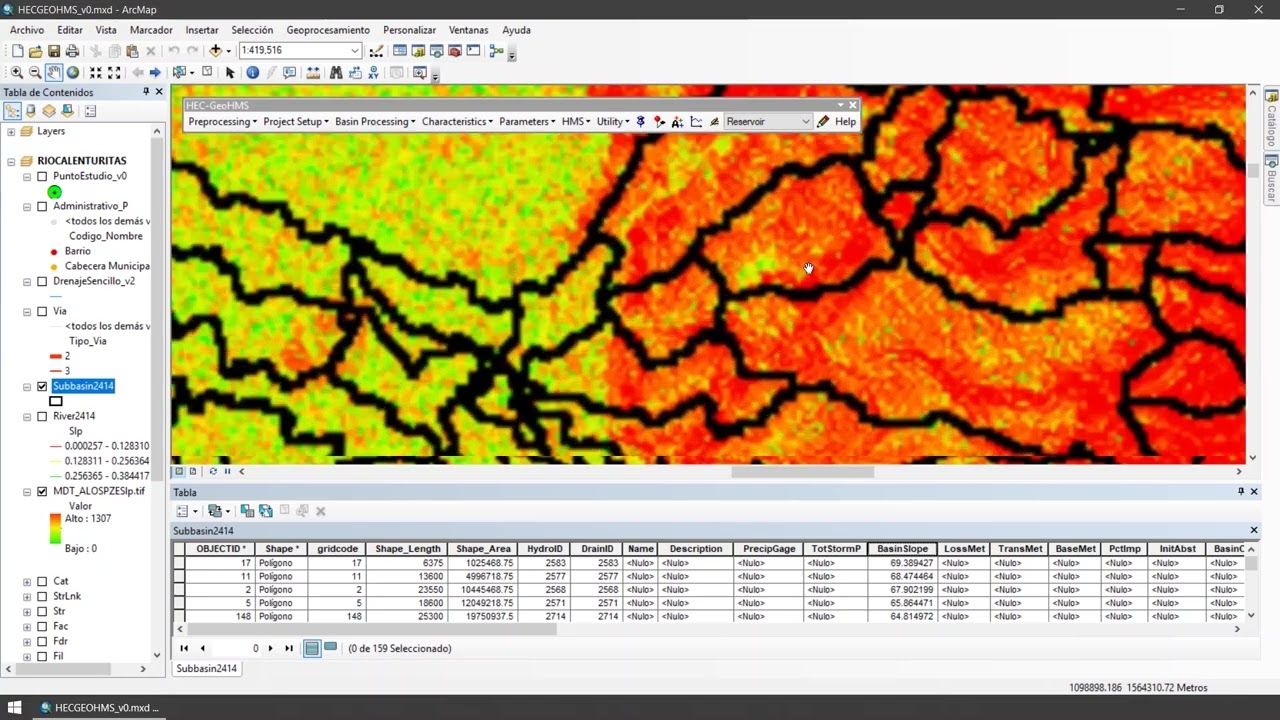
Task: Collapse the River2414 layer legend
Action: (x=28, y=417)
